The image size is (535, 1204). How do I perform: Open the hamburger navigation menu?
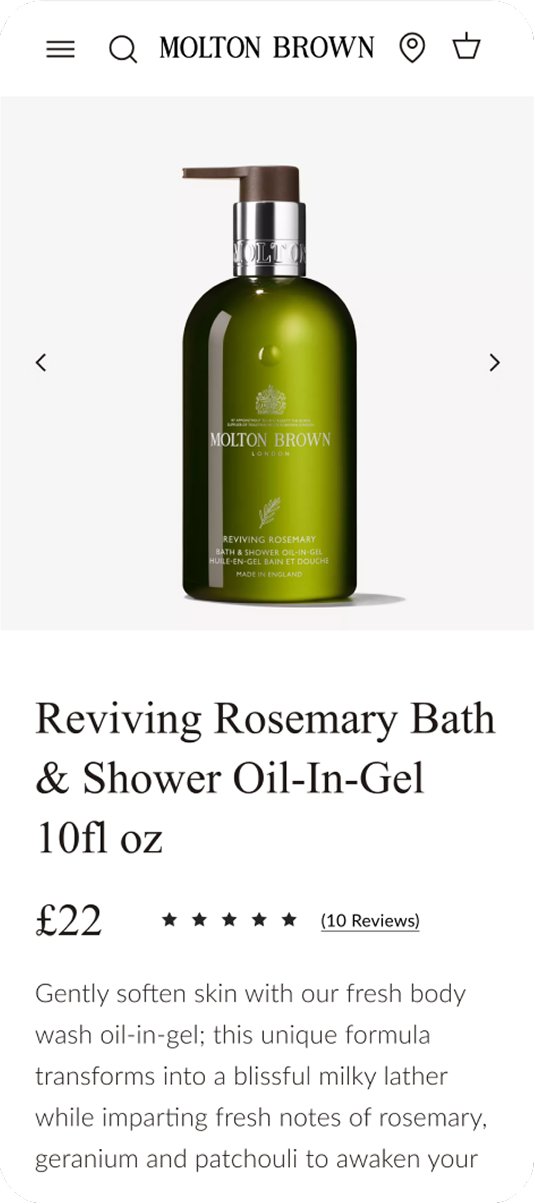pos(61,49)
